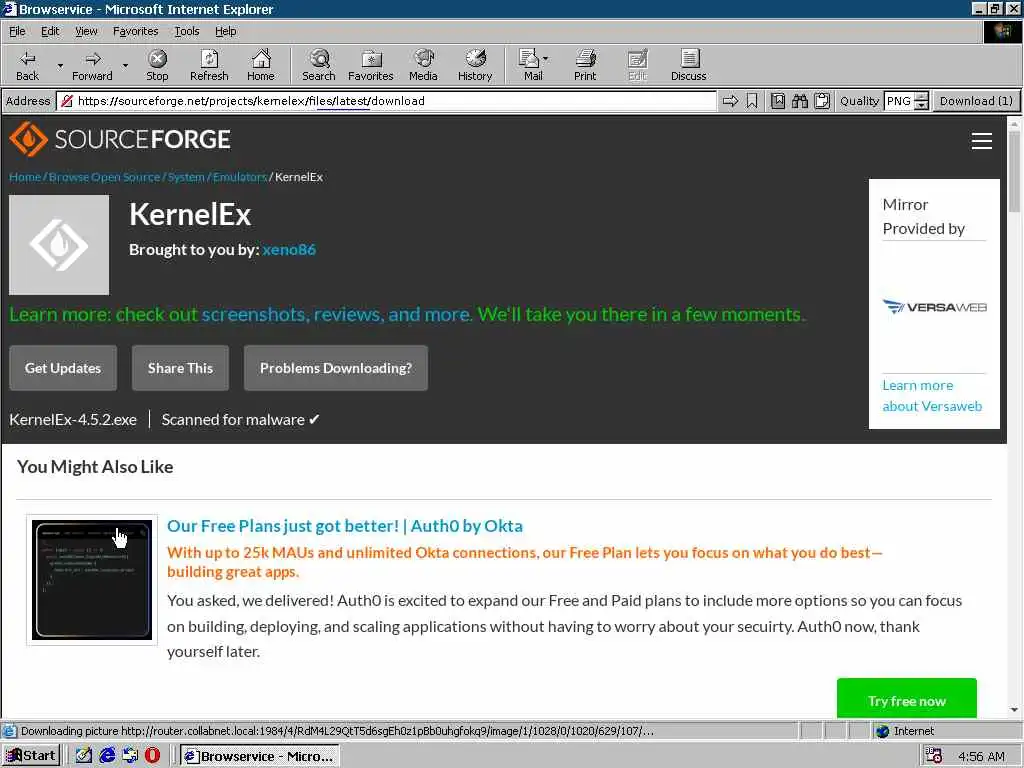Click the Browservice taskbar button
The height and width of the screenshot is (768, 1024).
pyautogui.click(x=259, y=756)
